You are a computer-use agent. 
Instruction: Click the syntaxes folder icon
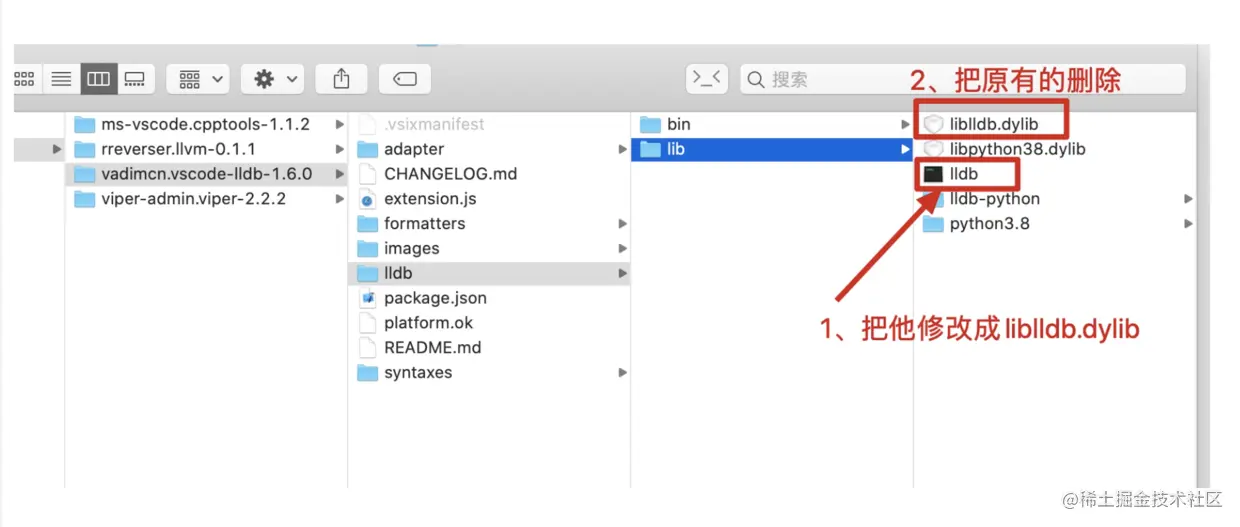click(x=367, y=373)
